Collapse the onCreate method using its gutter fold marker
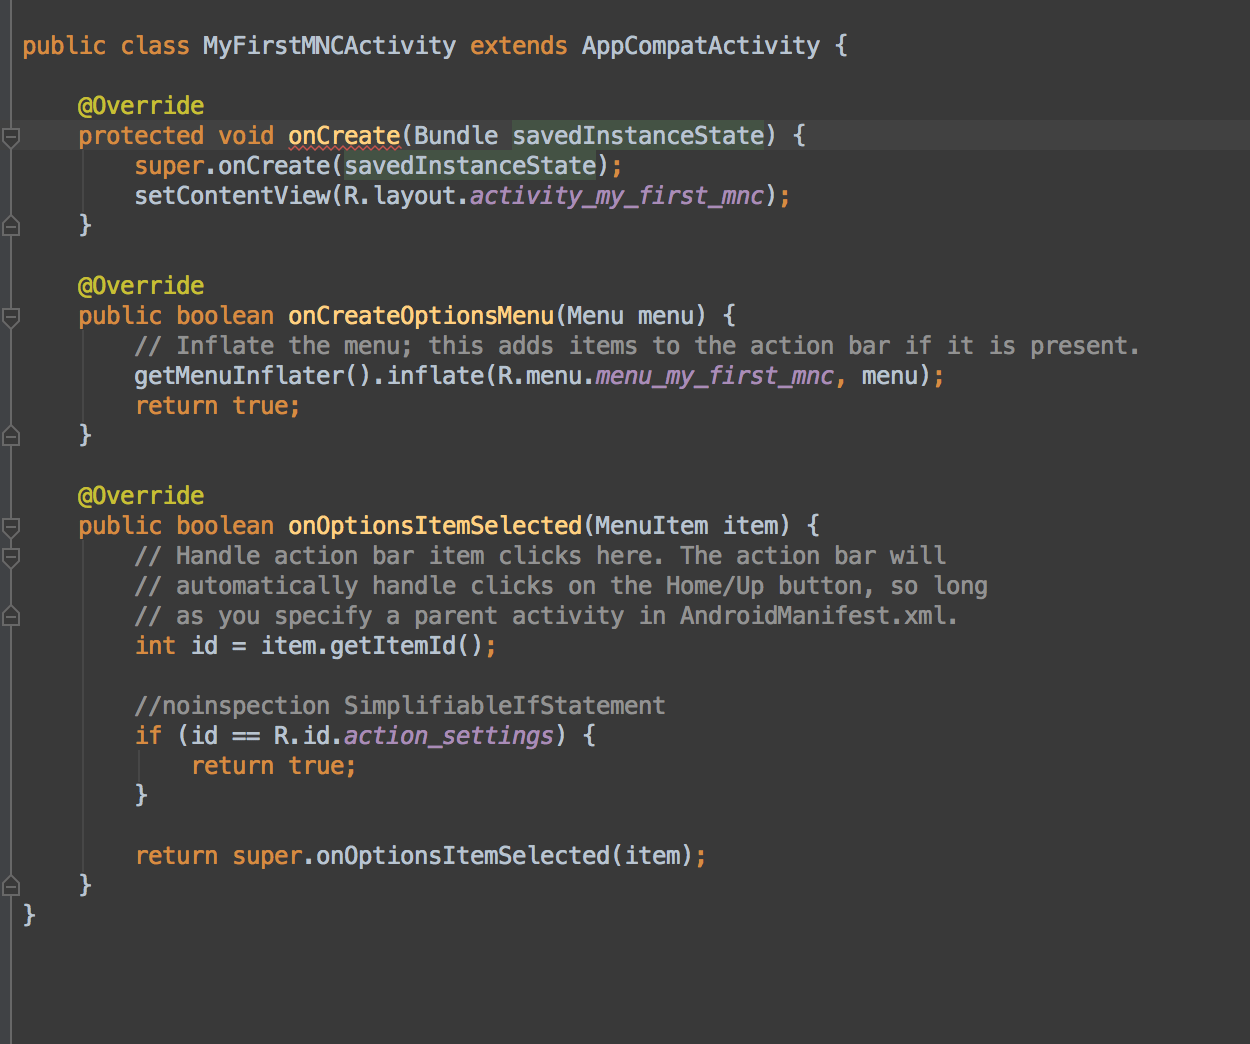1250x1044 pixels. point(11,137)
